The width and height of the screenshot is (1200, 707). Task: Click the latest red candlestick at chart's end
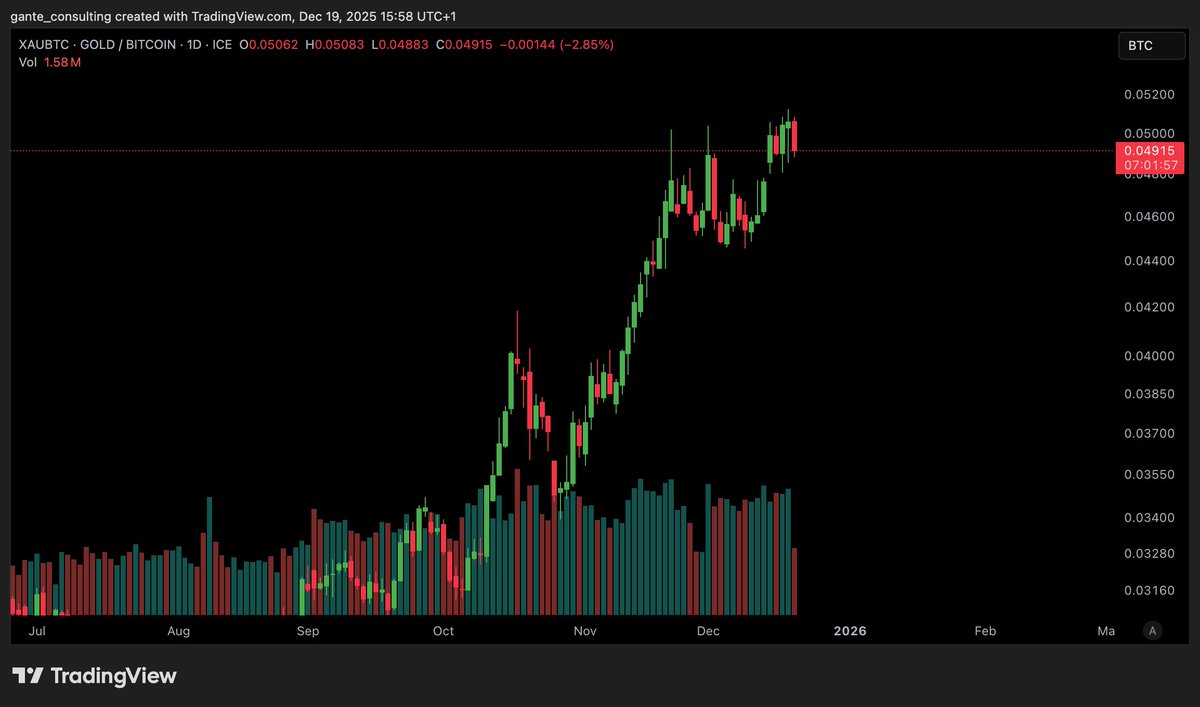tap(794, 138)
